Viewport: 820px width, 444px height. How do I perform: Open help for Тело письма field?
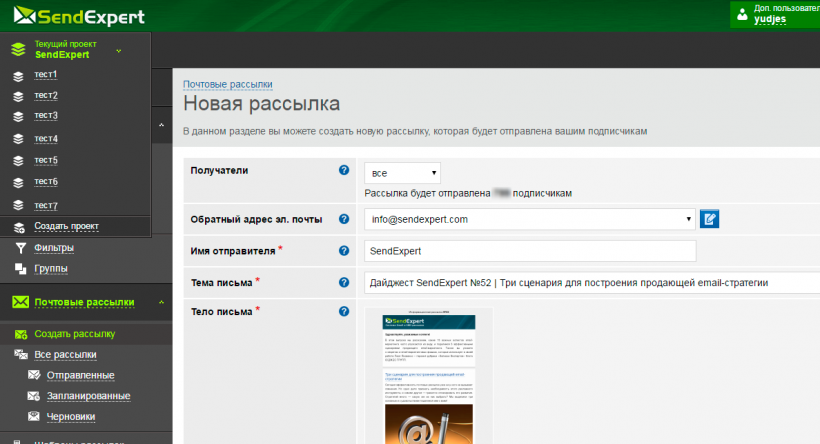(344, 311)
